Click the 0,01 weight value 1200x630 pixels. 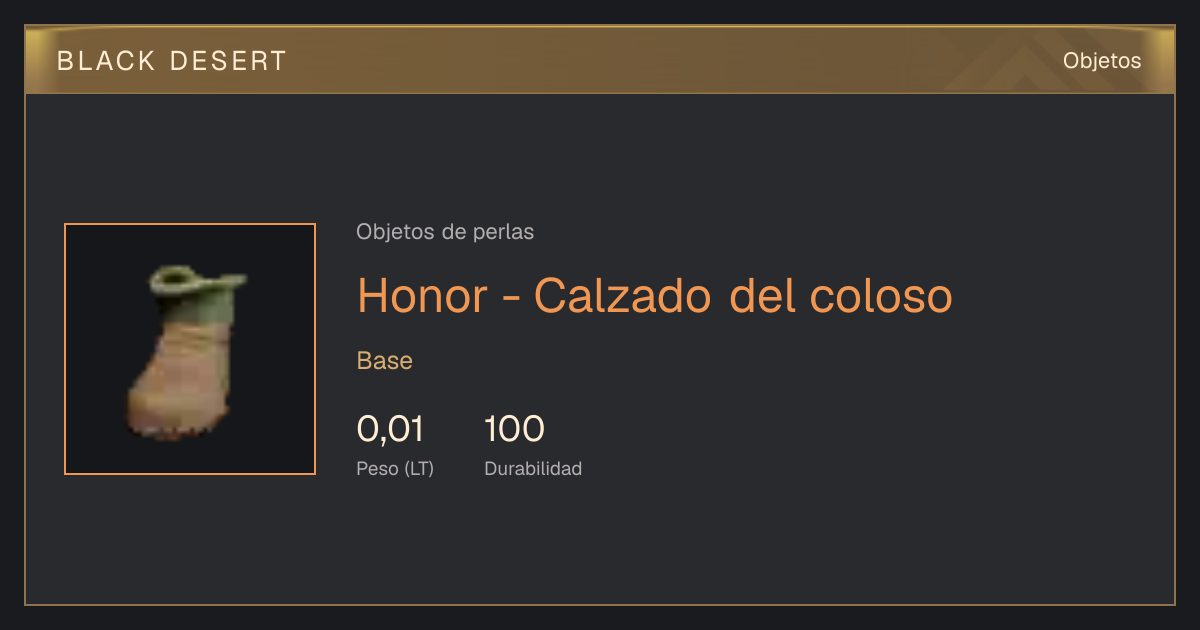[390, 430]
